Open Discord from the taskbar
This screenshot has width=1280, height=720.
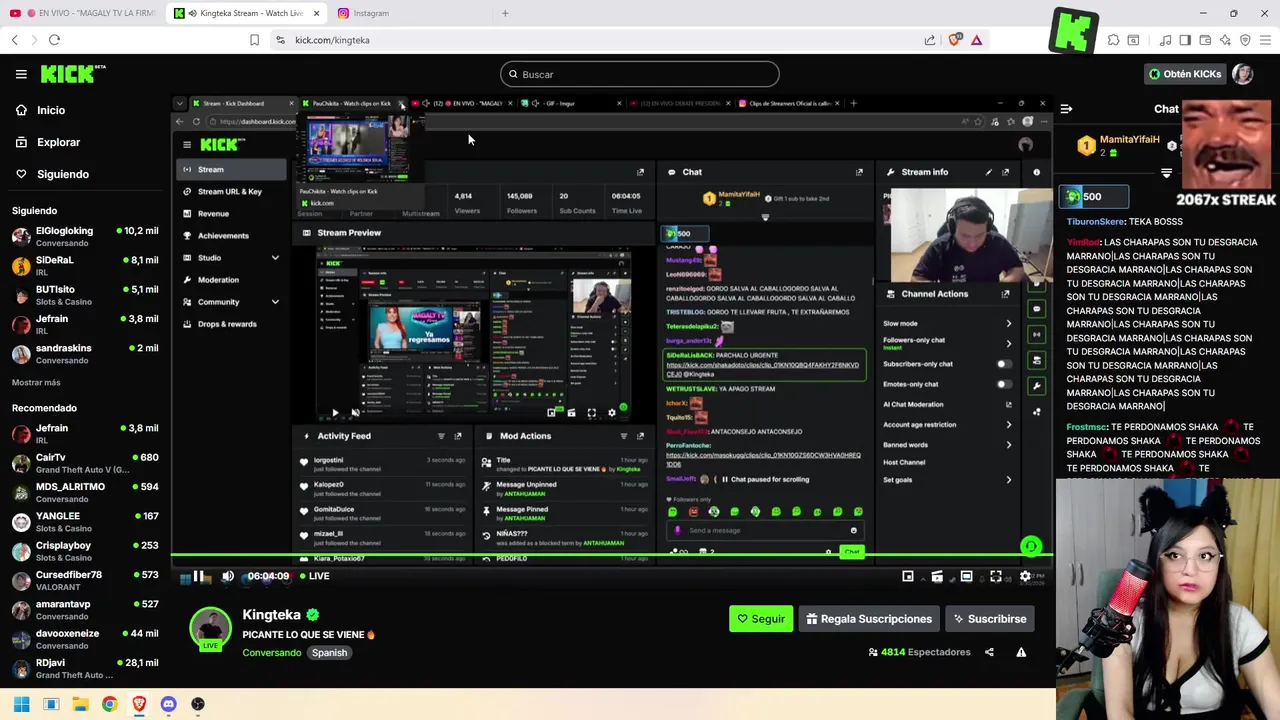coord(168,704)
